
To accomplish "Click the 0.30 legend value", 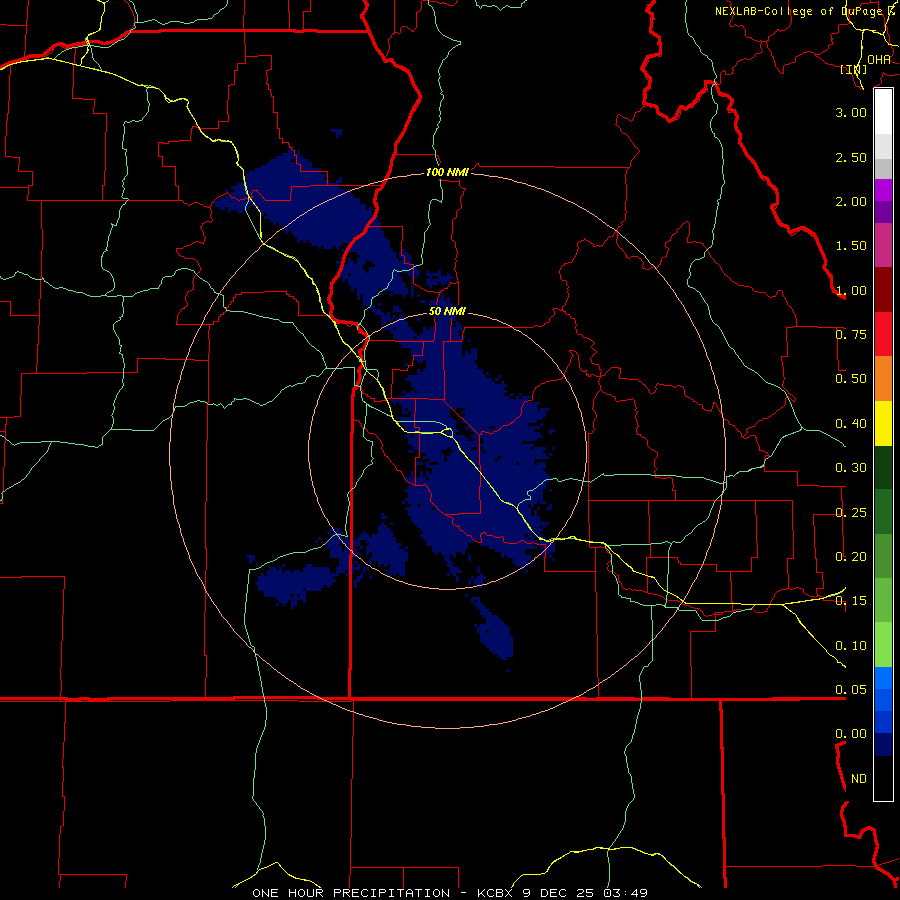I will coord(851,468).
